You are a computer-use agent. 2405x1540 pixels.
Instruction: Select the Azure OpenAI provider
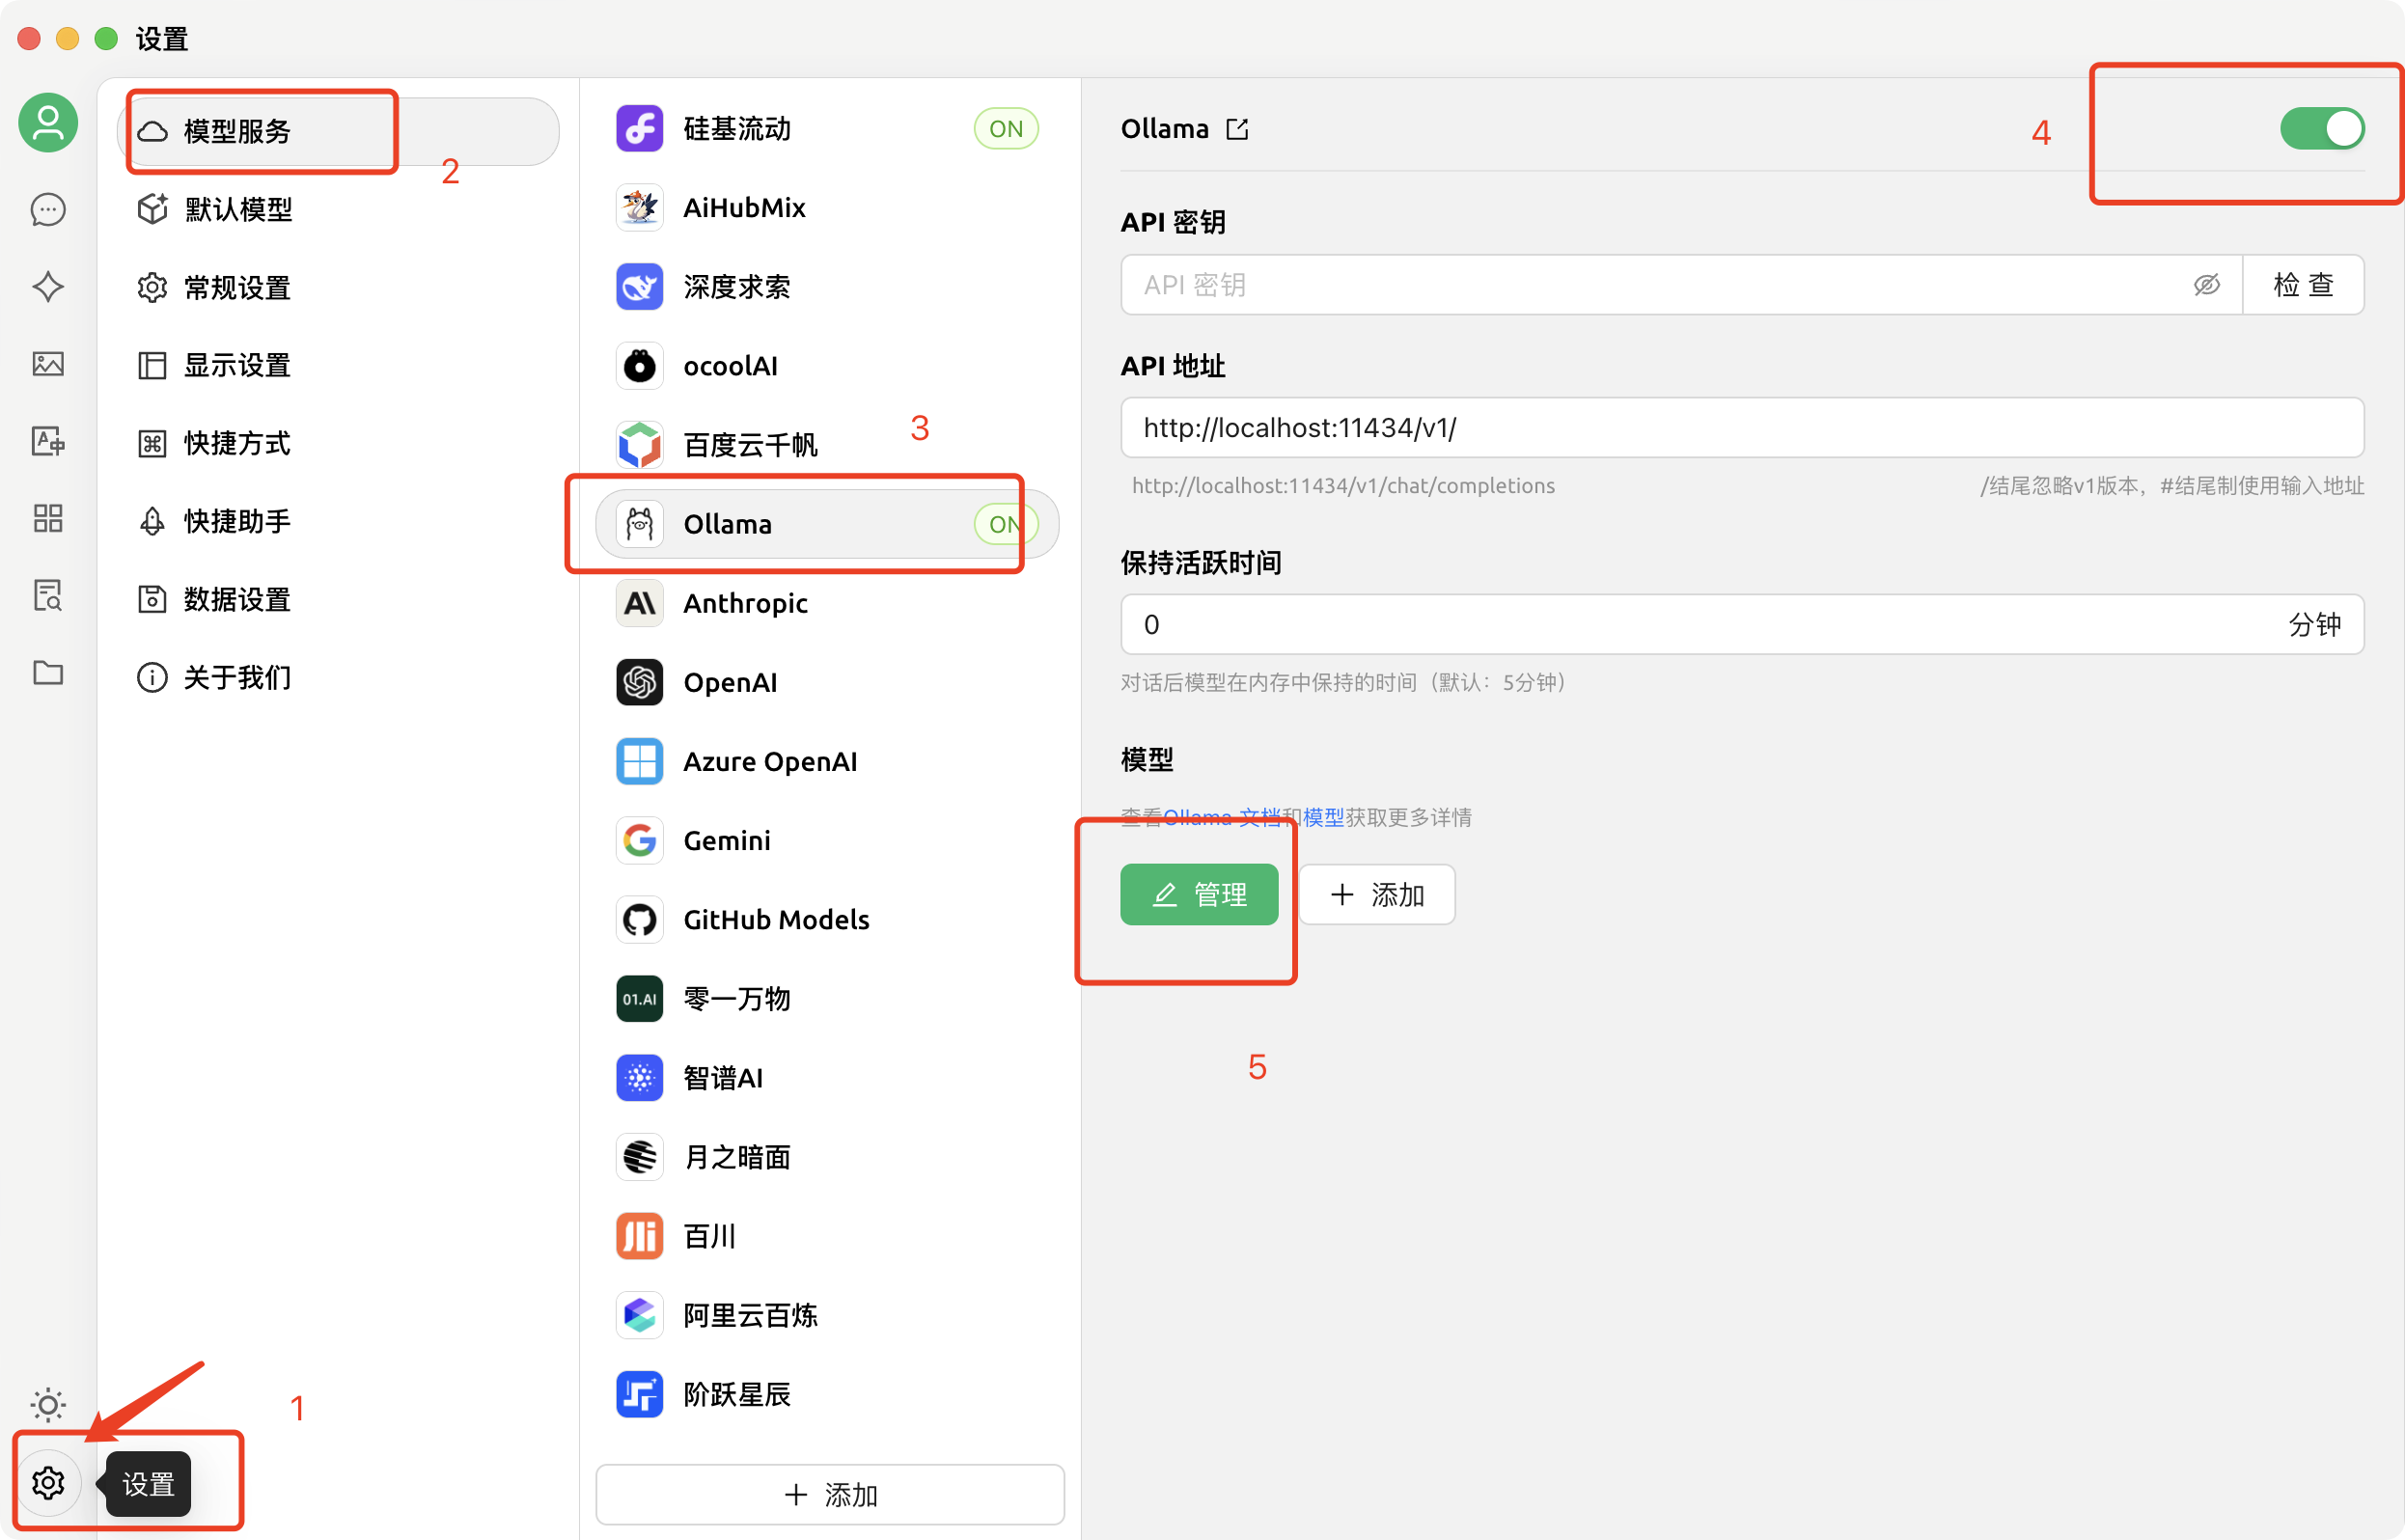pos(827,761)
